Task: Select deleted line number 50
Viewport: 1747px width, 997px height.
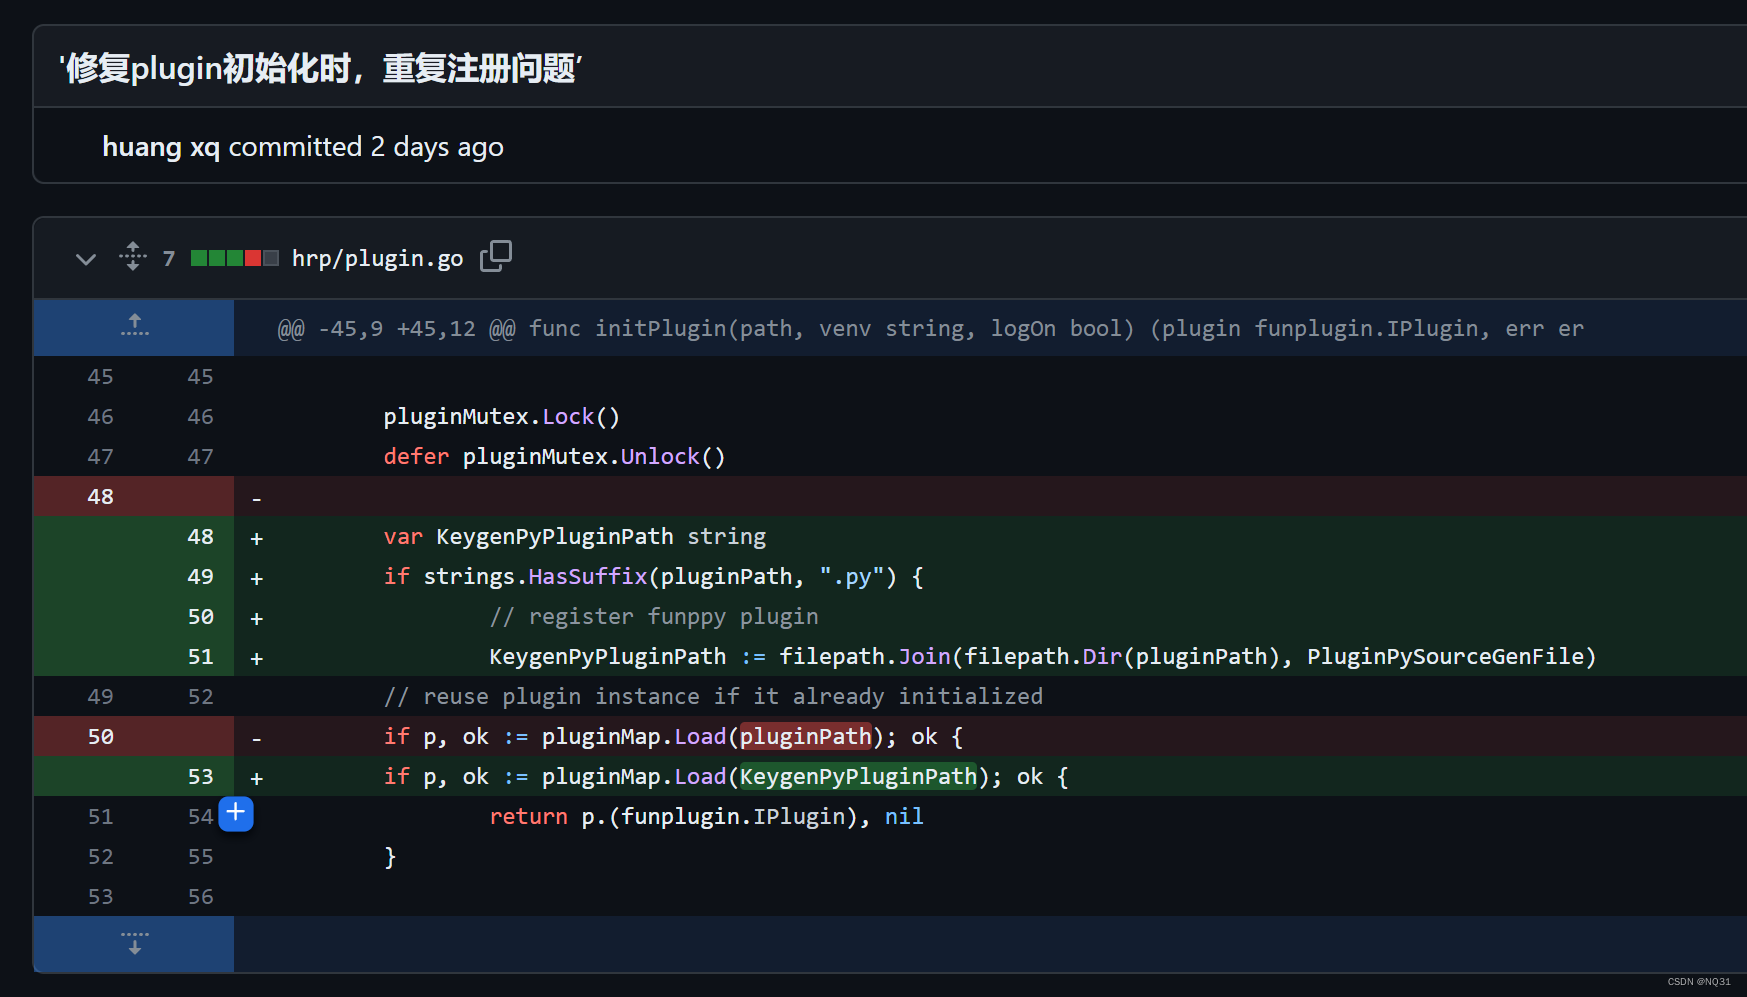Action: 100,736
